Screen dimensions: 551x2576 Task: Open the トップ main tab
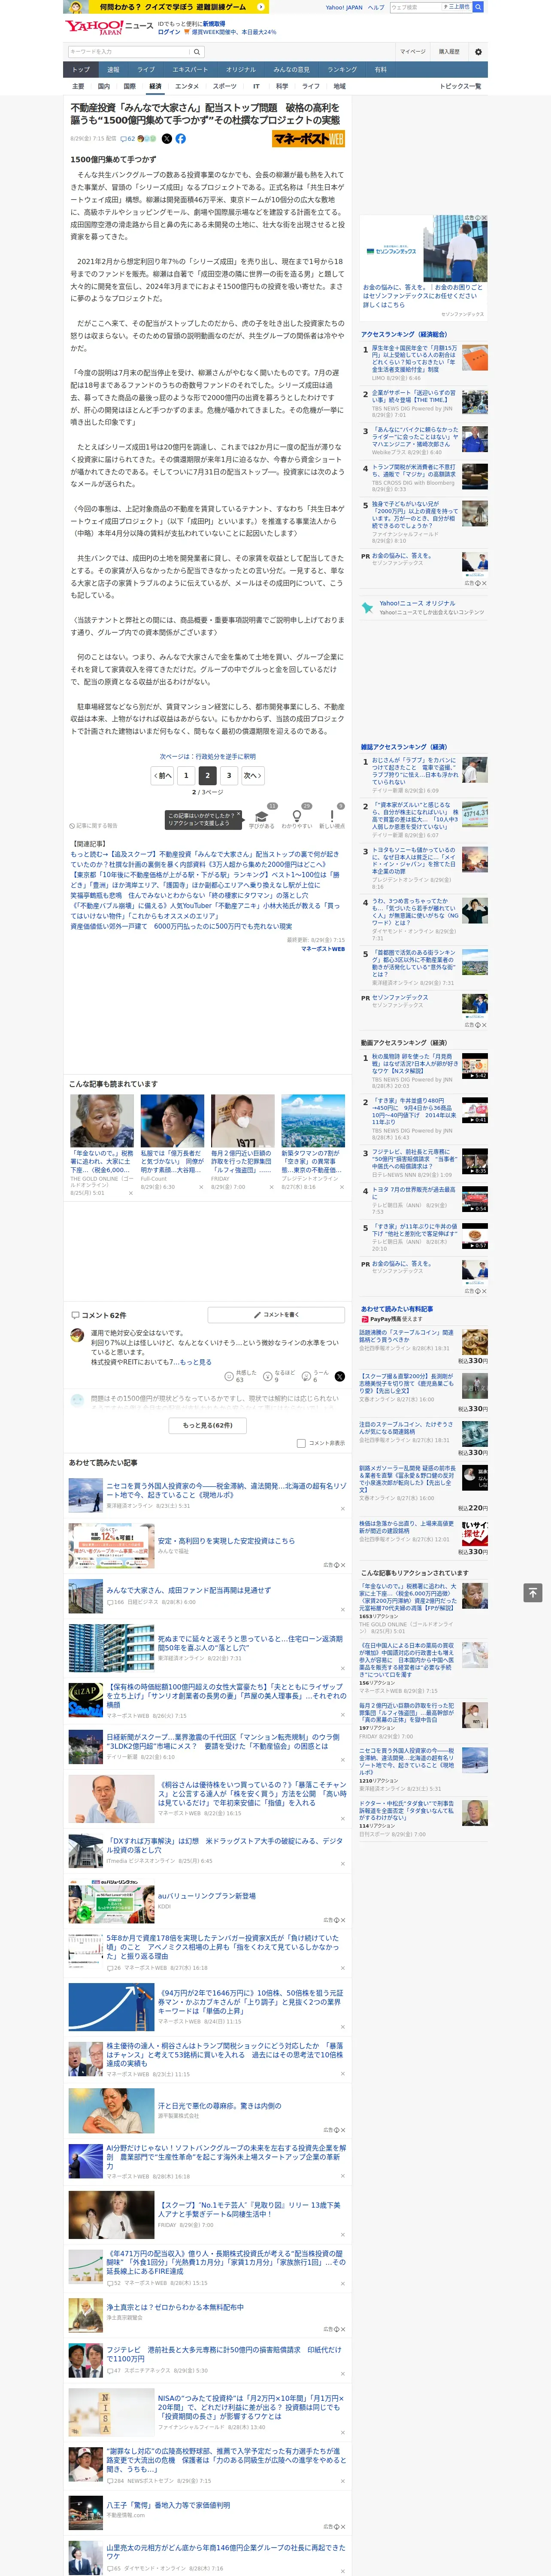[81, 70]
